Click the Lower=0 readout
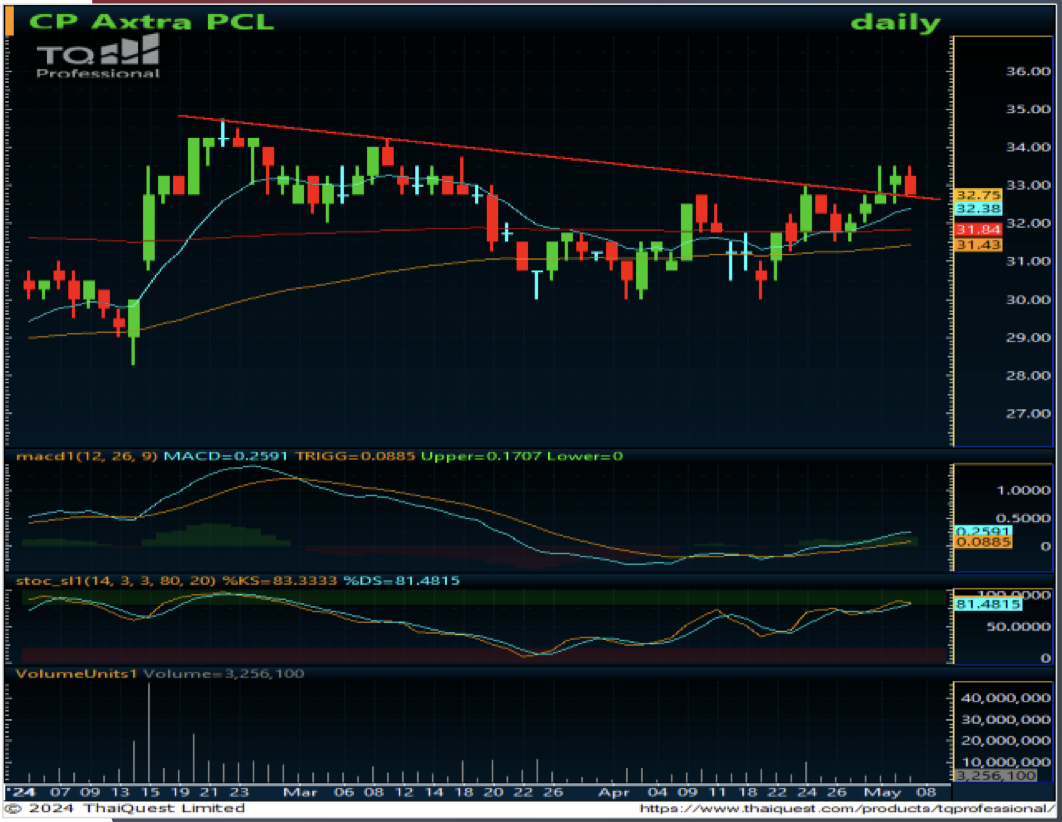Image resolution: width=1062 pixels, height=822 pixels. (x=585, y=456)
